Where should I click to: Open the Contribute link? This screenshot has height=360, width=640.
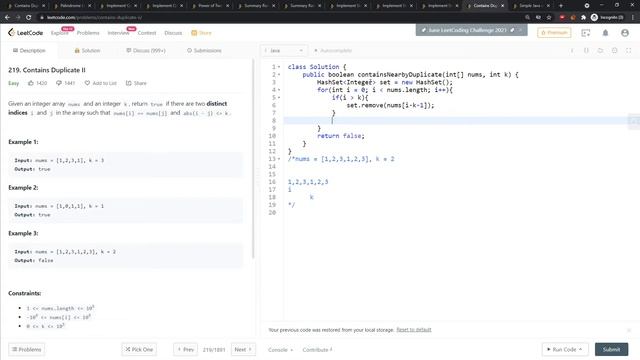317,350
